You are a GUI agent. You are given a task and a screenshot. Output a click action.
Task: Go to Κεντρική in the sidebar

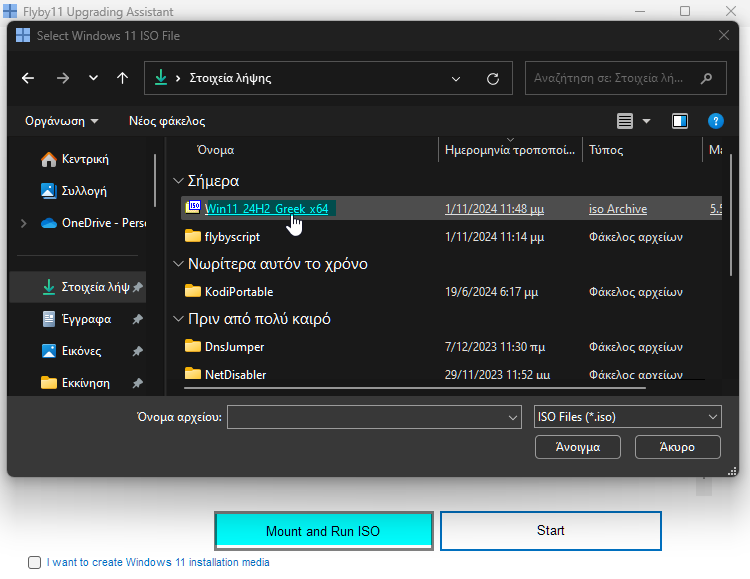(85, 159)
